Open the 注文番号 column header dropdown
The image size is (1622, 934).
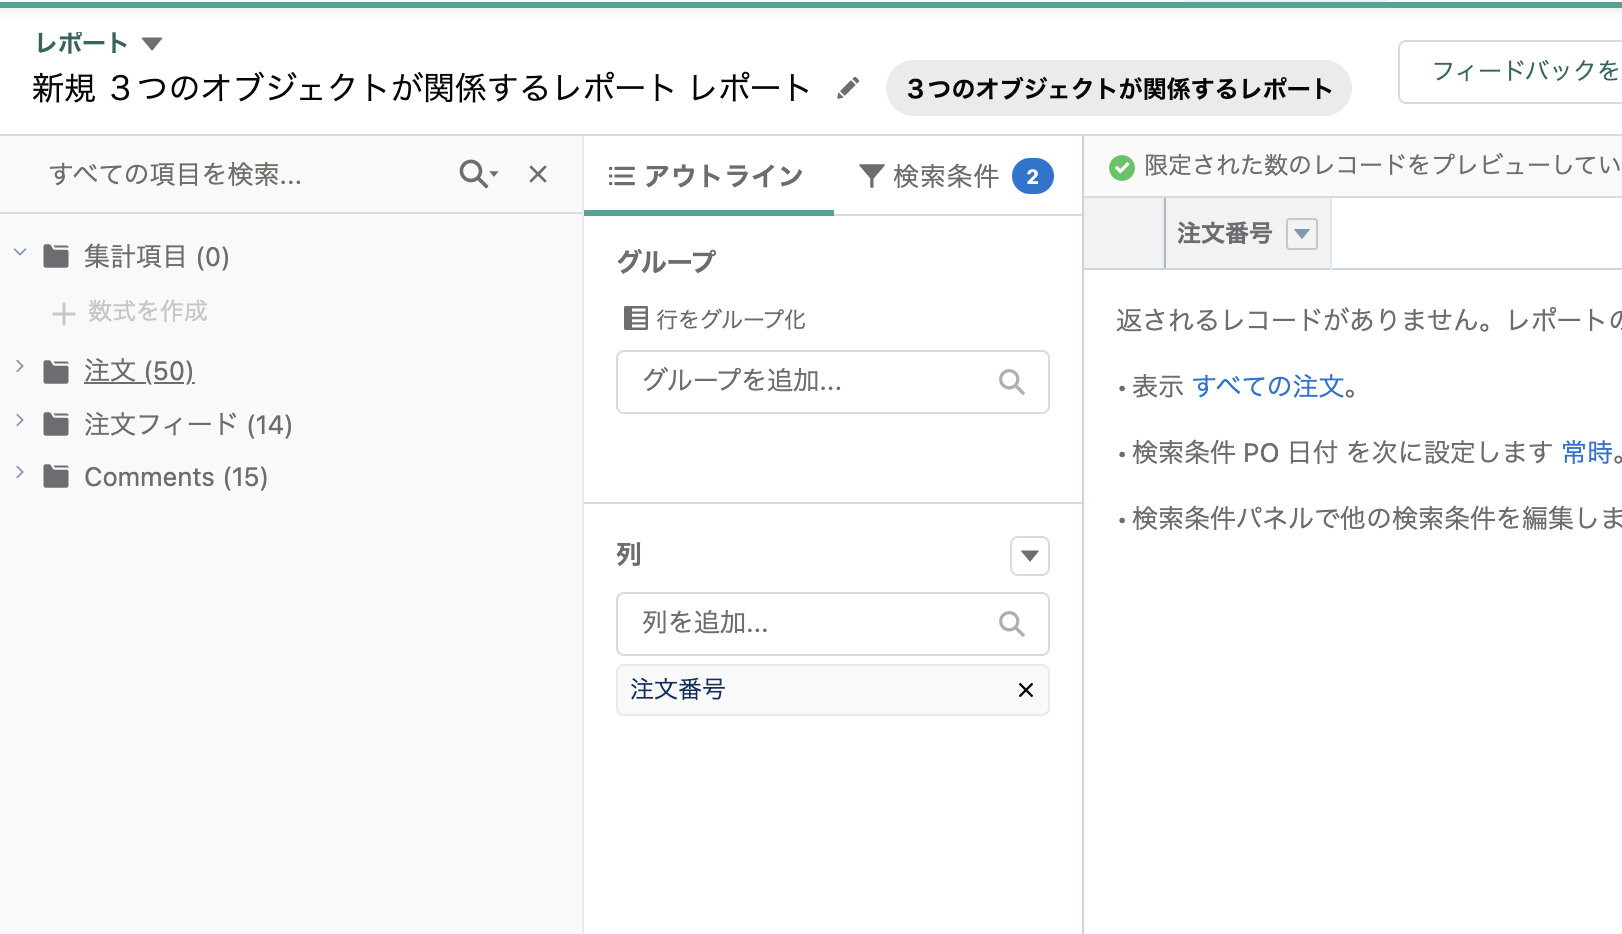pos(1302,233)
